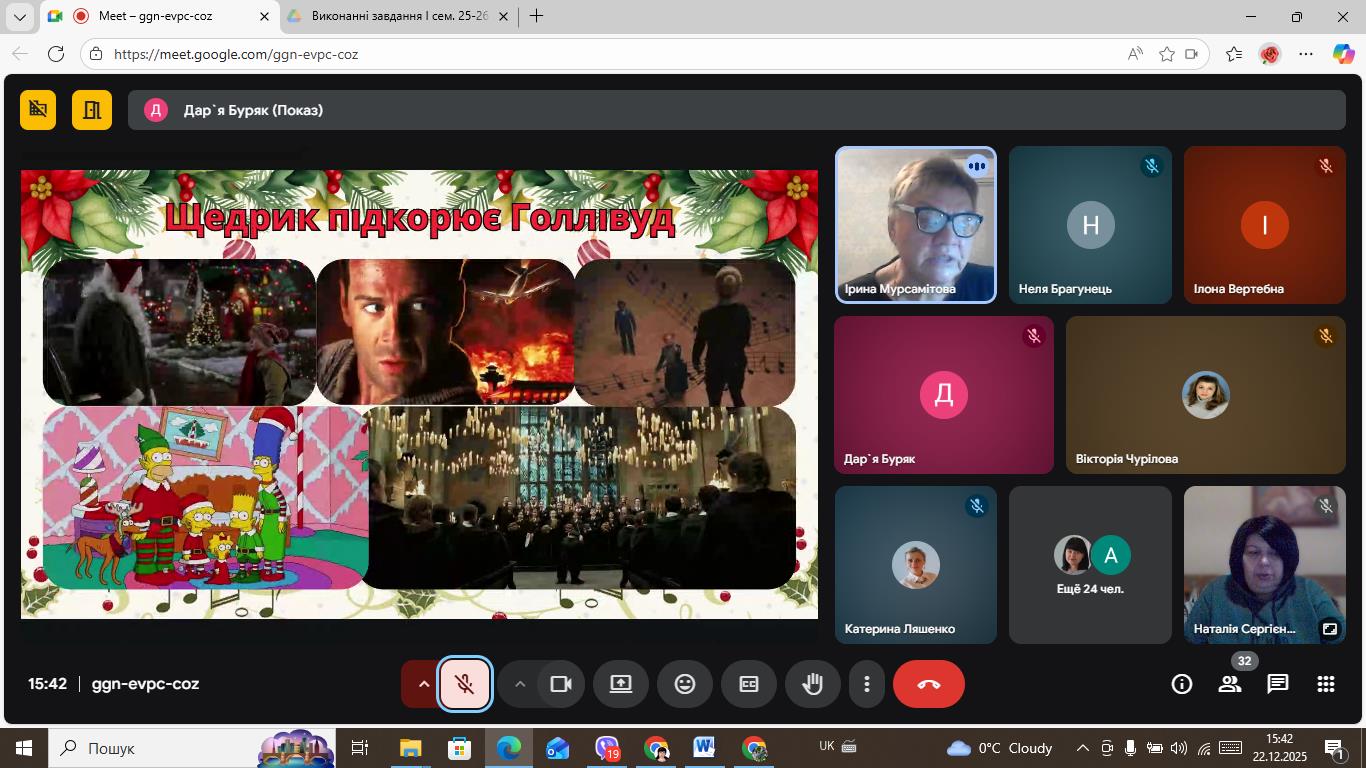Raise your hand in the meeting

point(813,684)
